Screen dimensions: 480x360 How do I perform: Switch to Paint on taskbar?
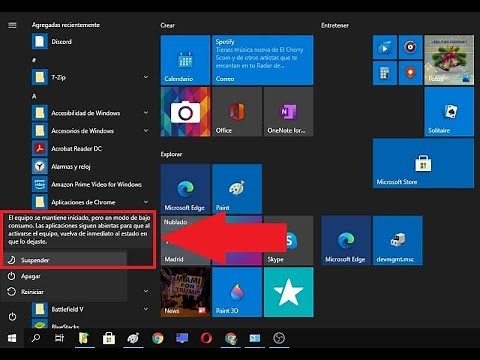pyautogui.click(x=133, y=338)
